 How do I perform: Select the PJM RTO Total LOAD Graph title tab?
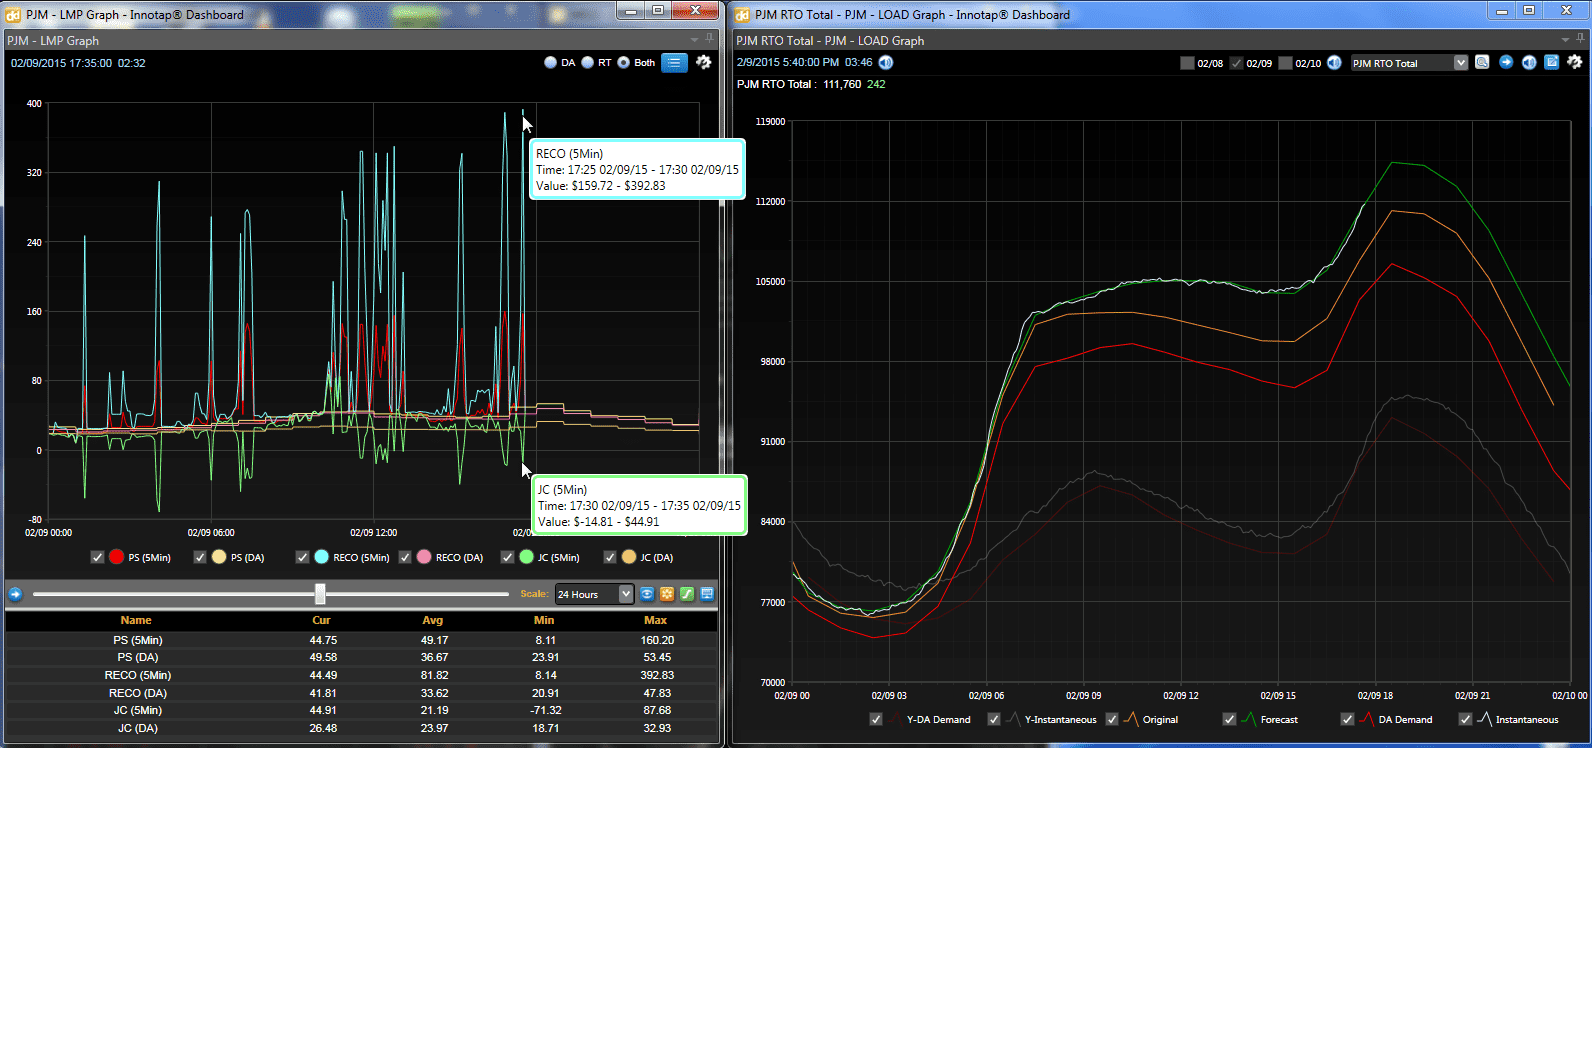830,40
